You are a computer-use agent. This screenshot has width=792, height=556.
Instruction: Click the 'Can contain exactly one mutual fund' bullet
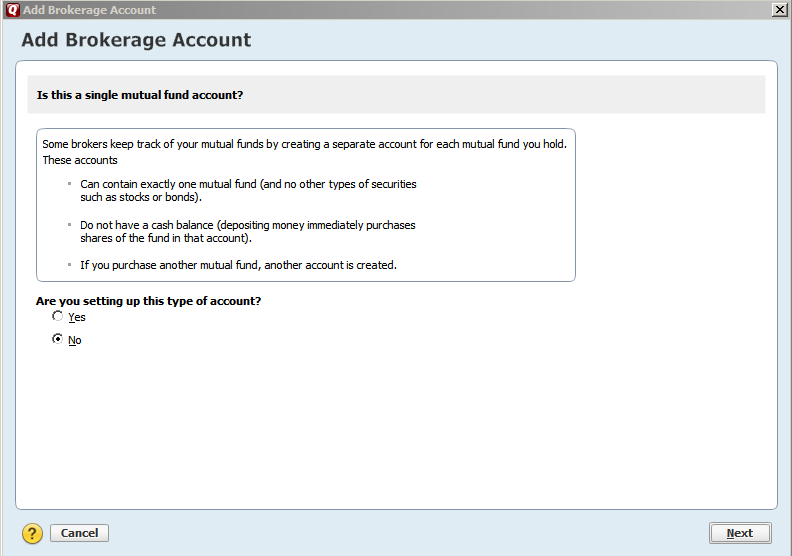[x=248, y=190]
